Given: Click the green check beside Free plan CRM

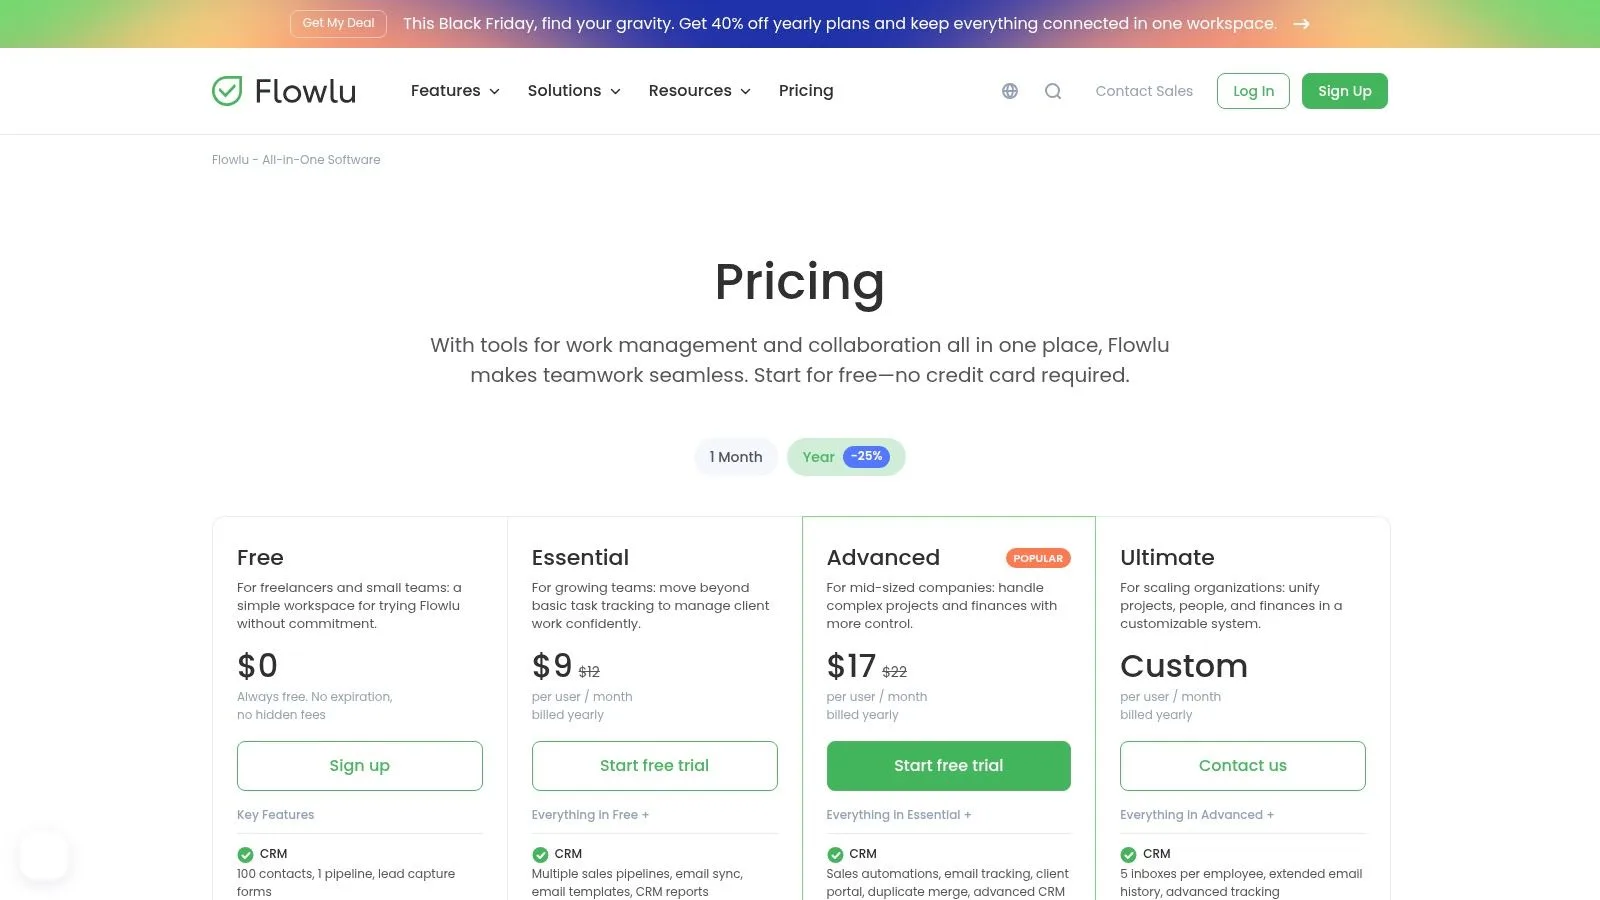Looking at the screenshot, I should 245,854.
